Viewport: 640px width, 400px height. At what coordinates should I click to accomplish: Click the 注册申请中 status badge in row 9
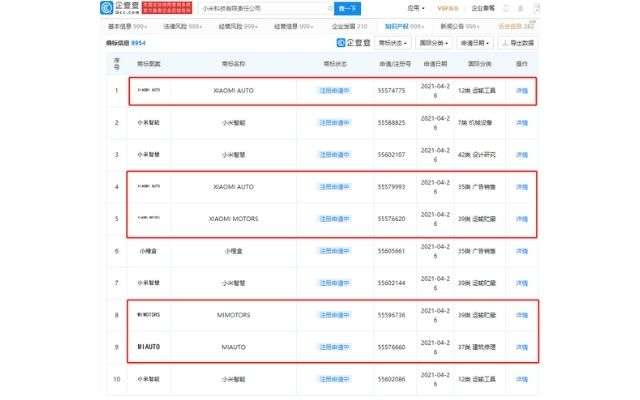tap(334, 347)
